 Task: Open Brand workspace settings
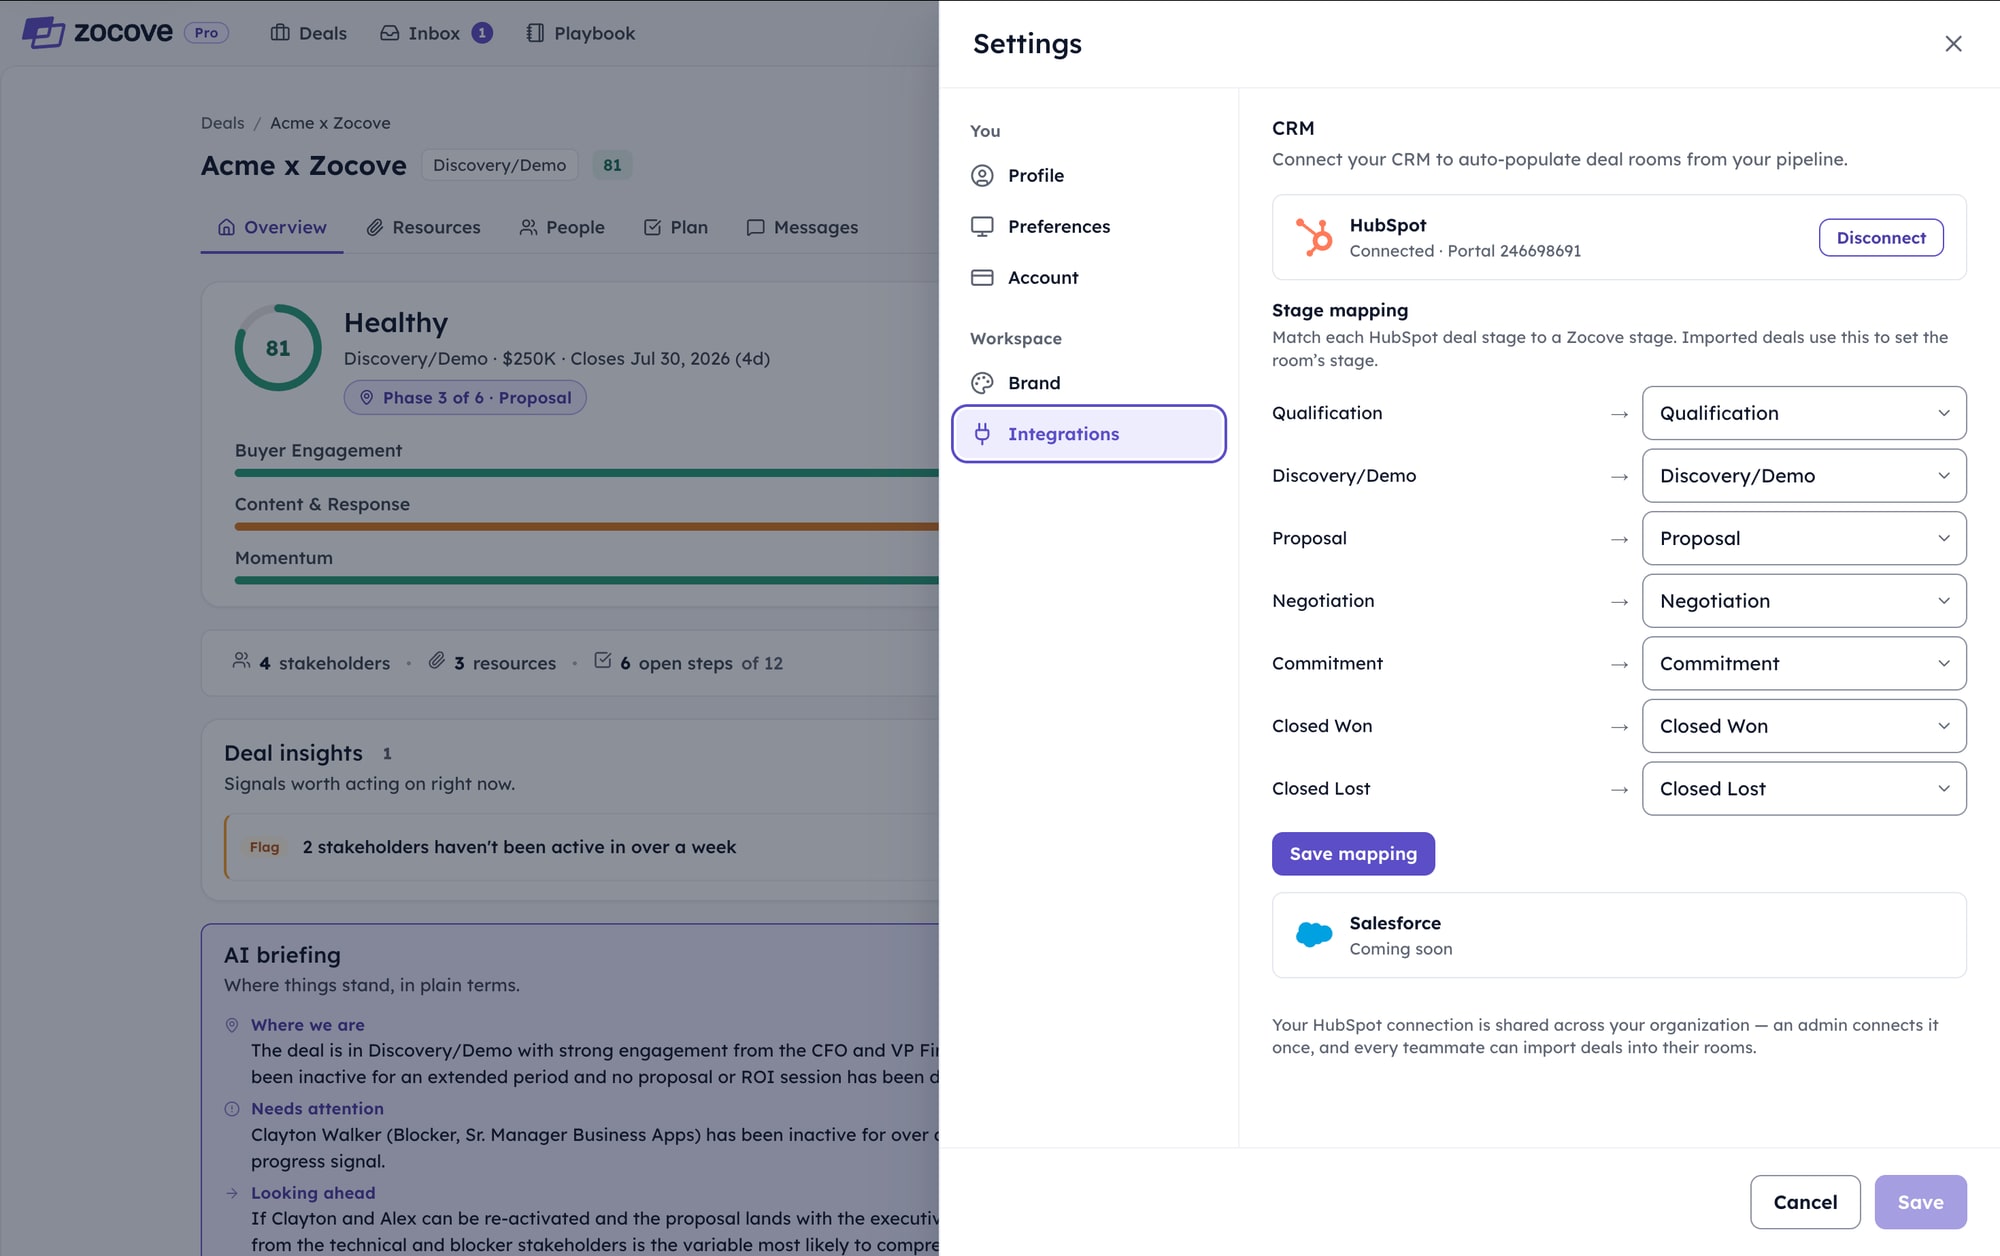pos(1088,383)
